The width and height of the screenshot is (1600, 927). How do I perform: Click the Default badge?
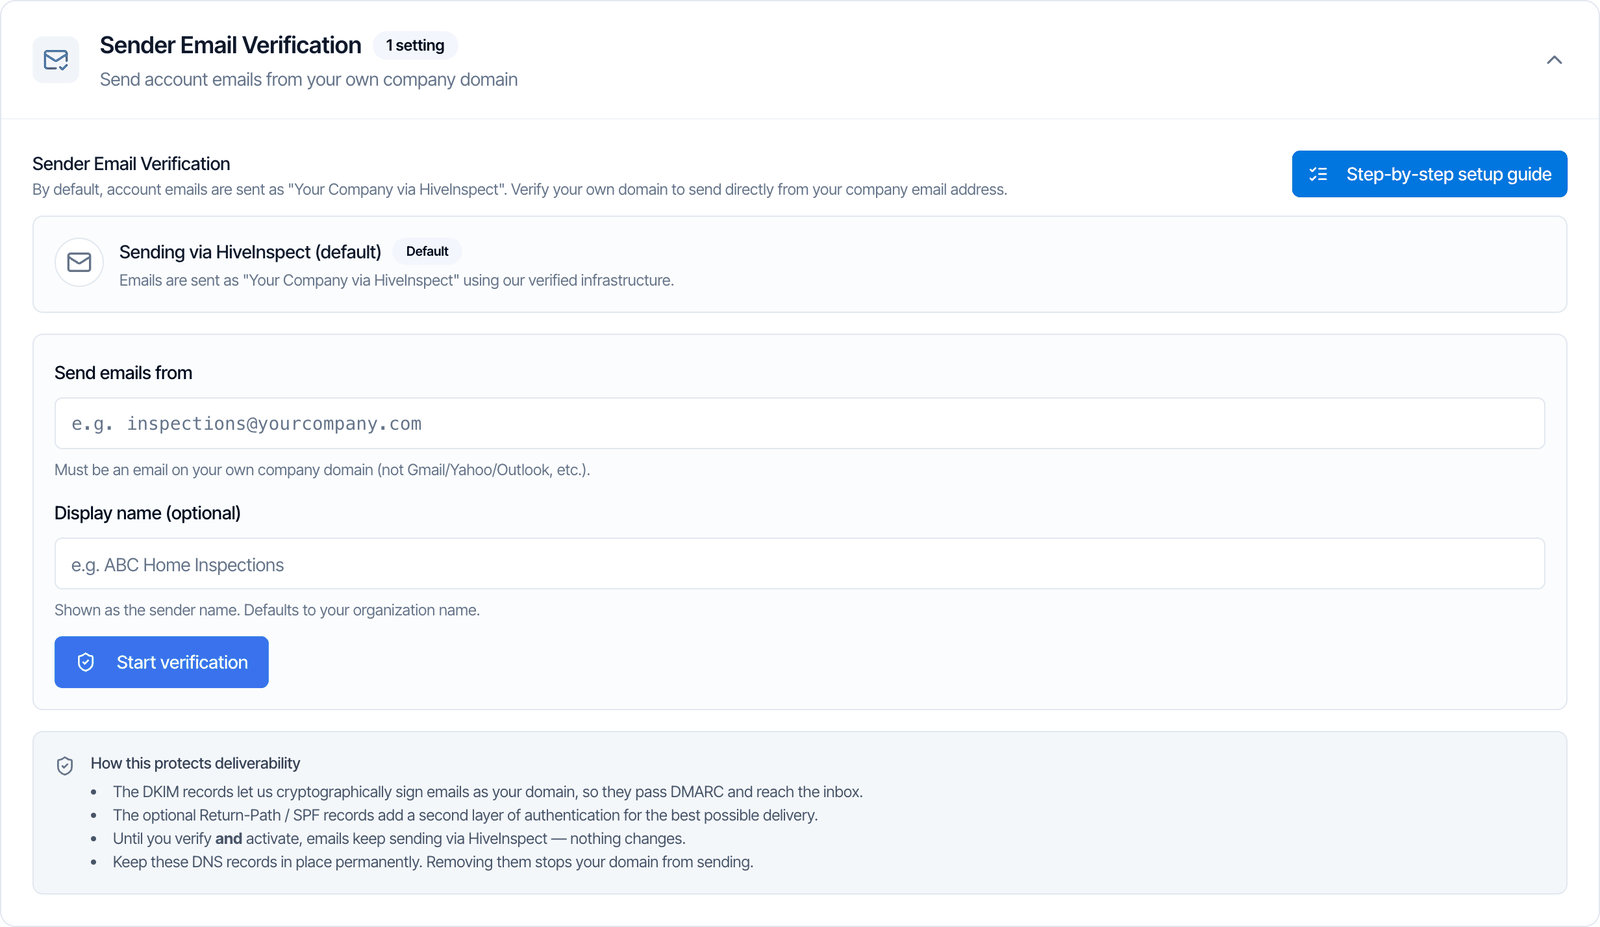coord(427,251)
